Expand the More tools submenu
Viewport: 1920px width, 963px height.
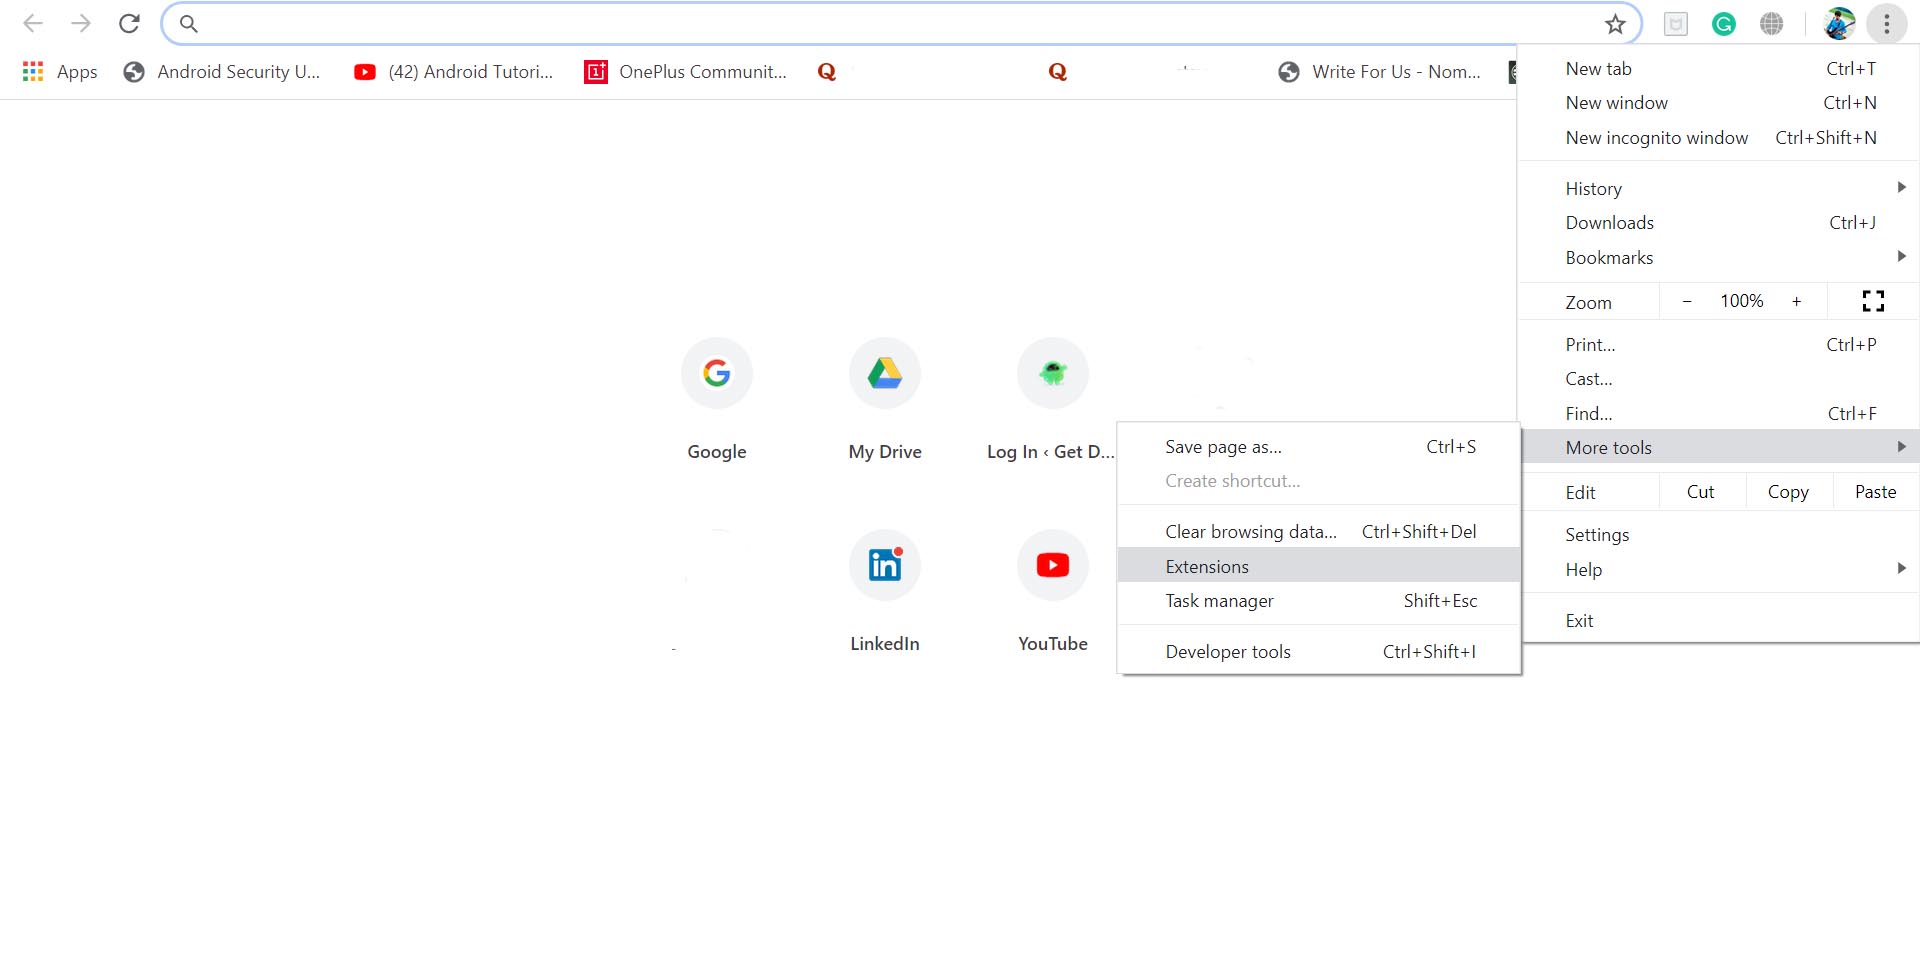tap(1719, 447)
